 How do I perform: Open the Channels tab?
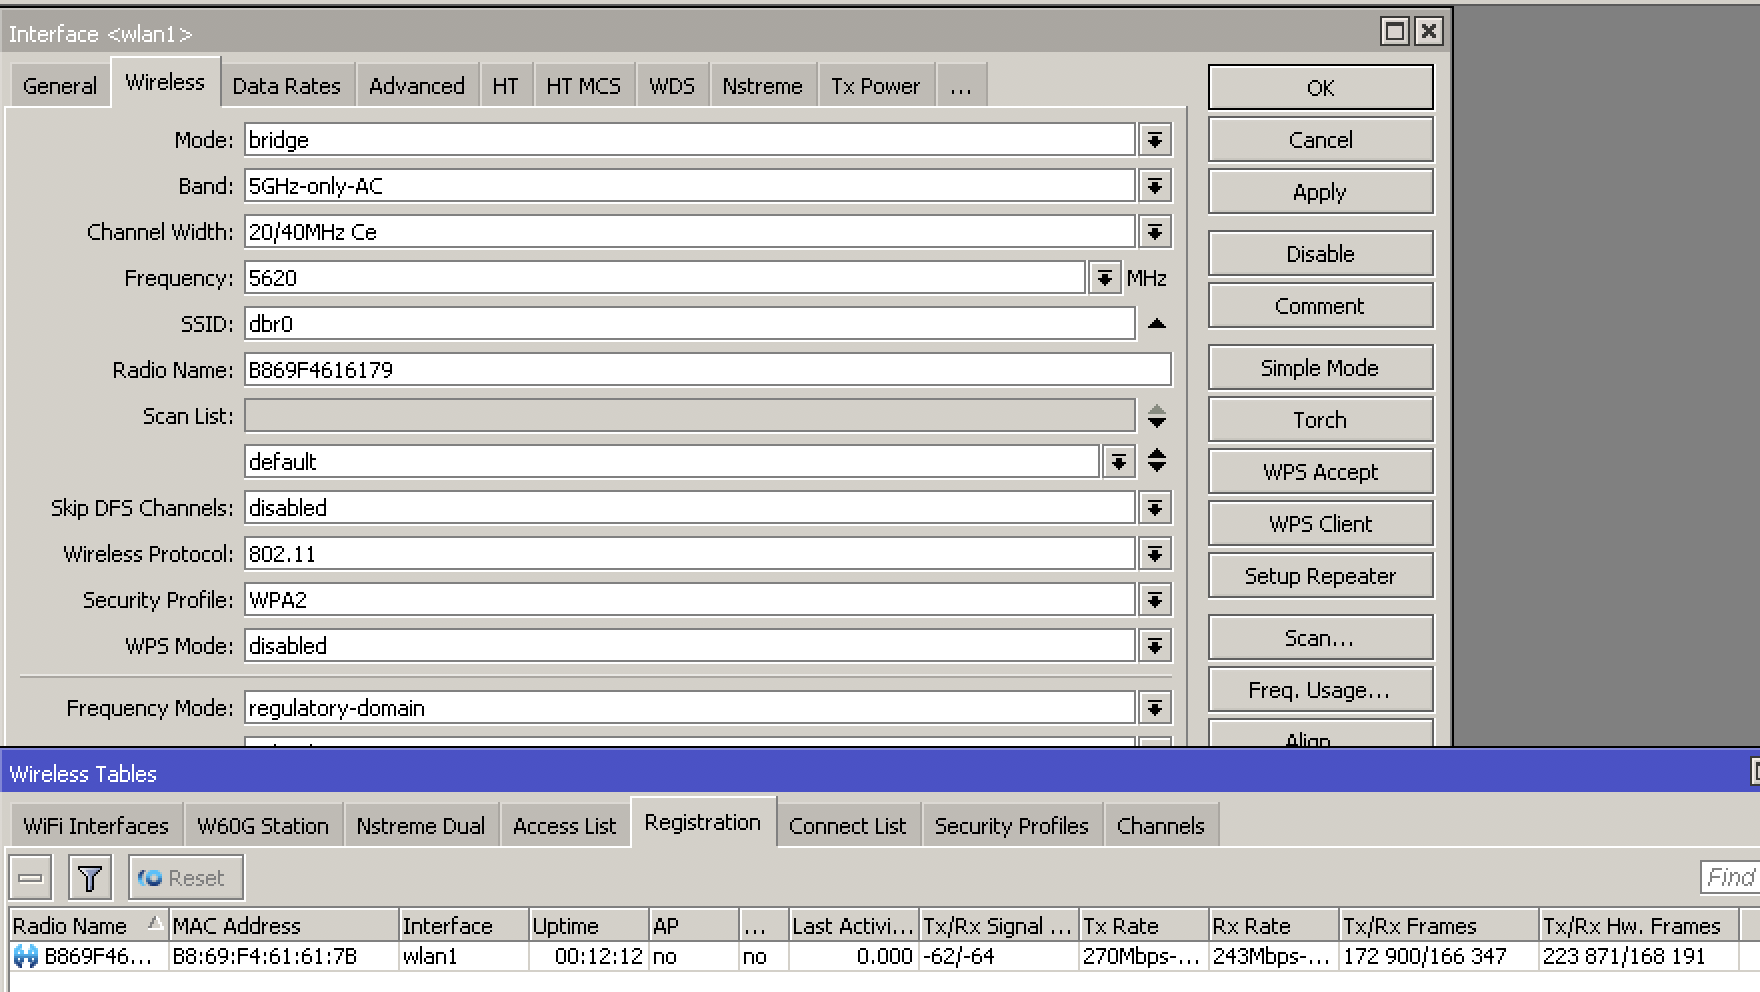click(x=1160, y=826)
